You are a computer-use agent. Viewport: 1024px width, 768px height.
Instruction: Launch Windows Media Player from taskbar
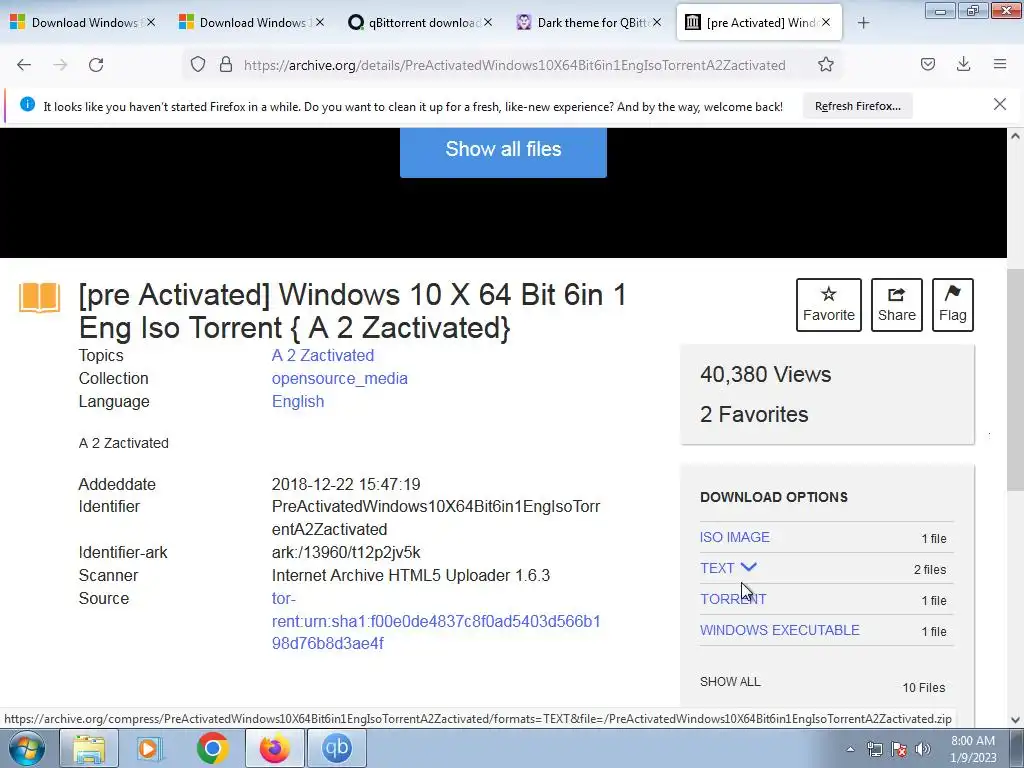pyautogui.click(x=150, y=748)
